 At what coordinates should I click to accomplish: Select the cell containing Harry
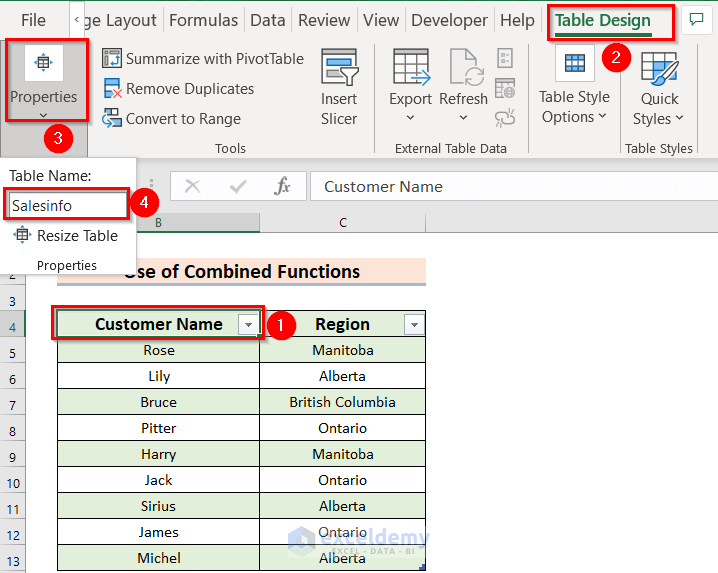click(x=158, y=454)
